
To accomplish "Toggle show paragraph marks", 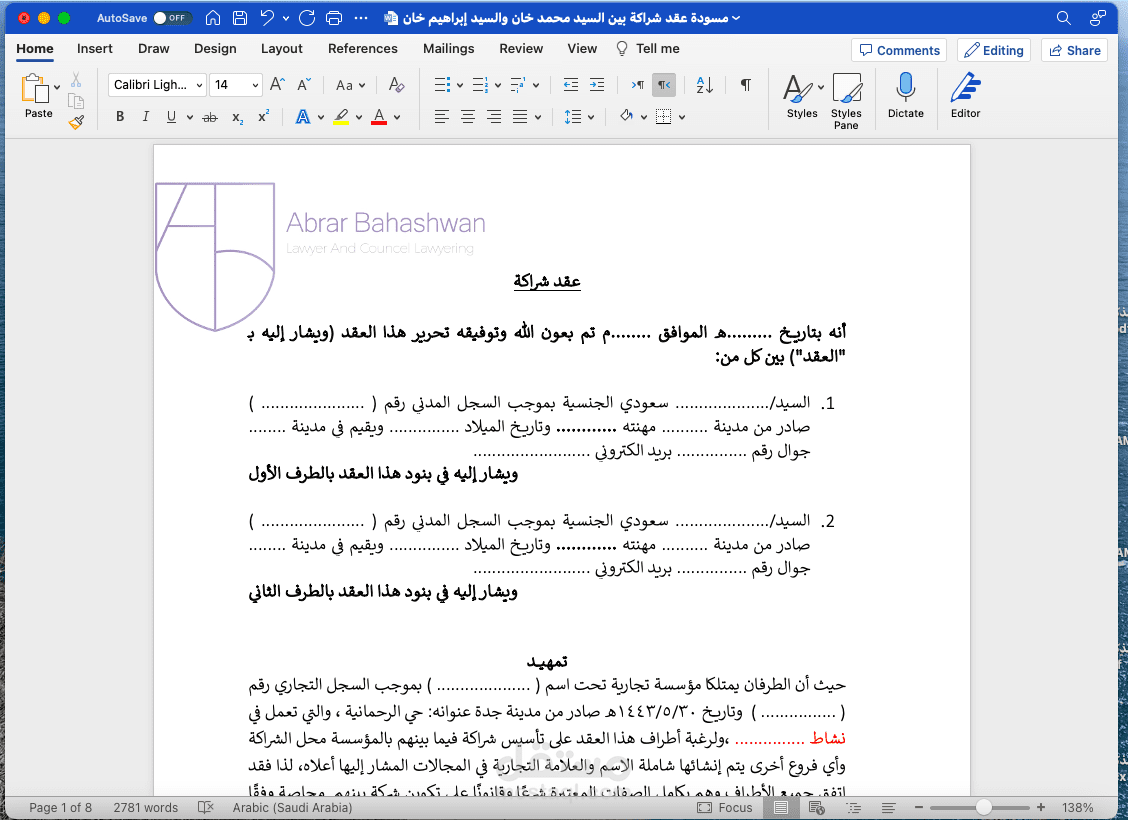I will (x=746, y=85).
